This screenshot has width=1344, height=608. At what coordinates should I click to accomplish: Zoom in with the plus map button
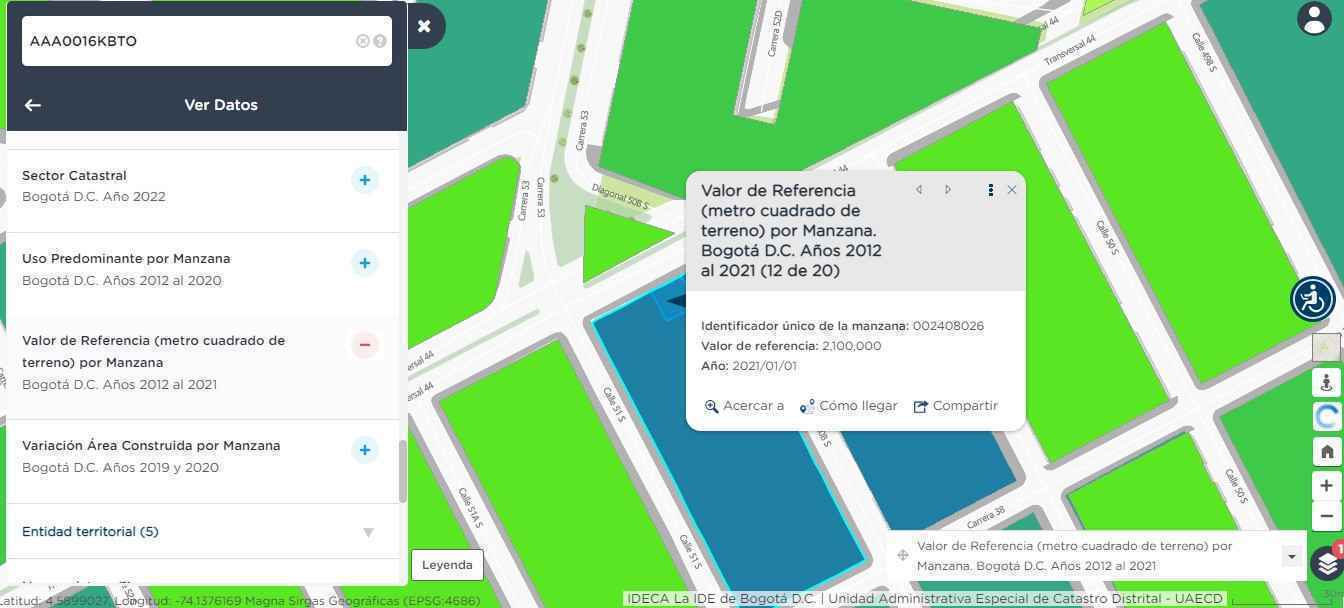pyautogui.click(x=1327, y=486)
